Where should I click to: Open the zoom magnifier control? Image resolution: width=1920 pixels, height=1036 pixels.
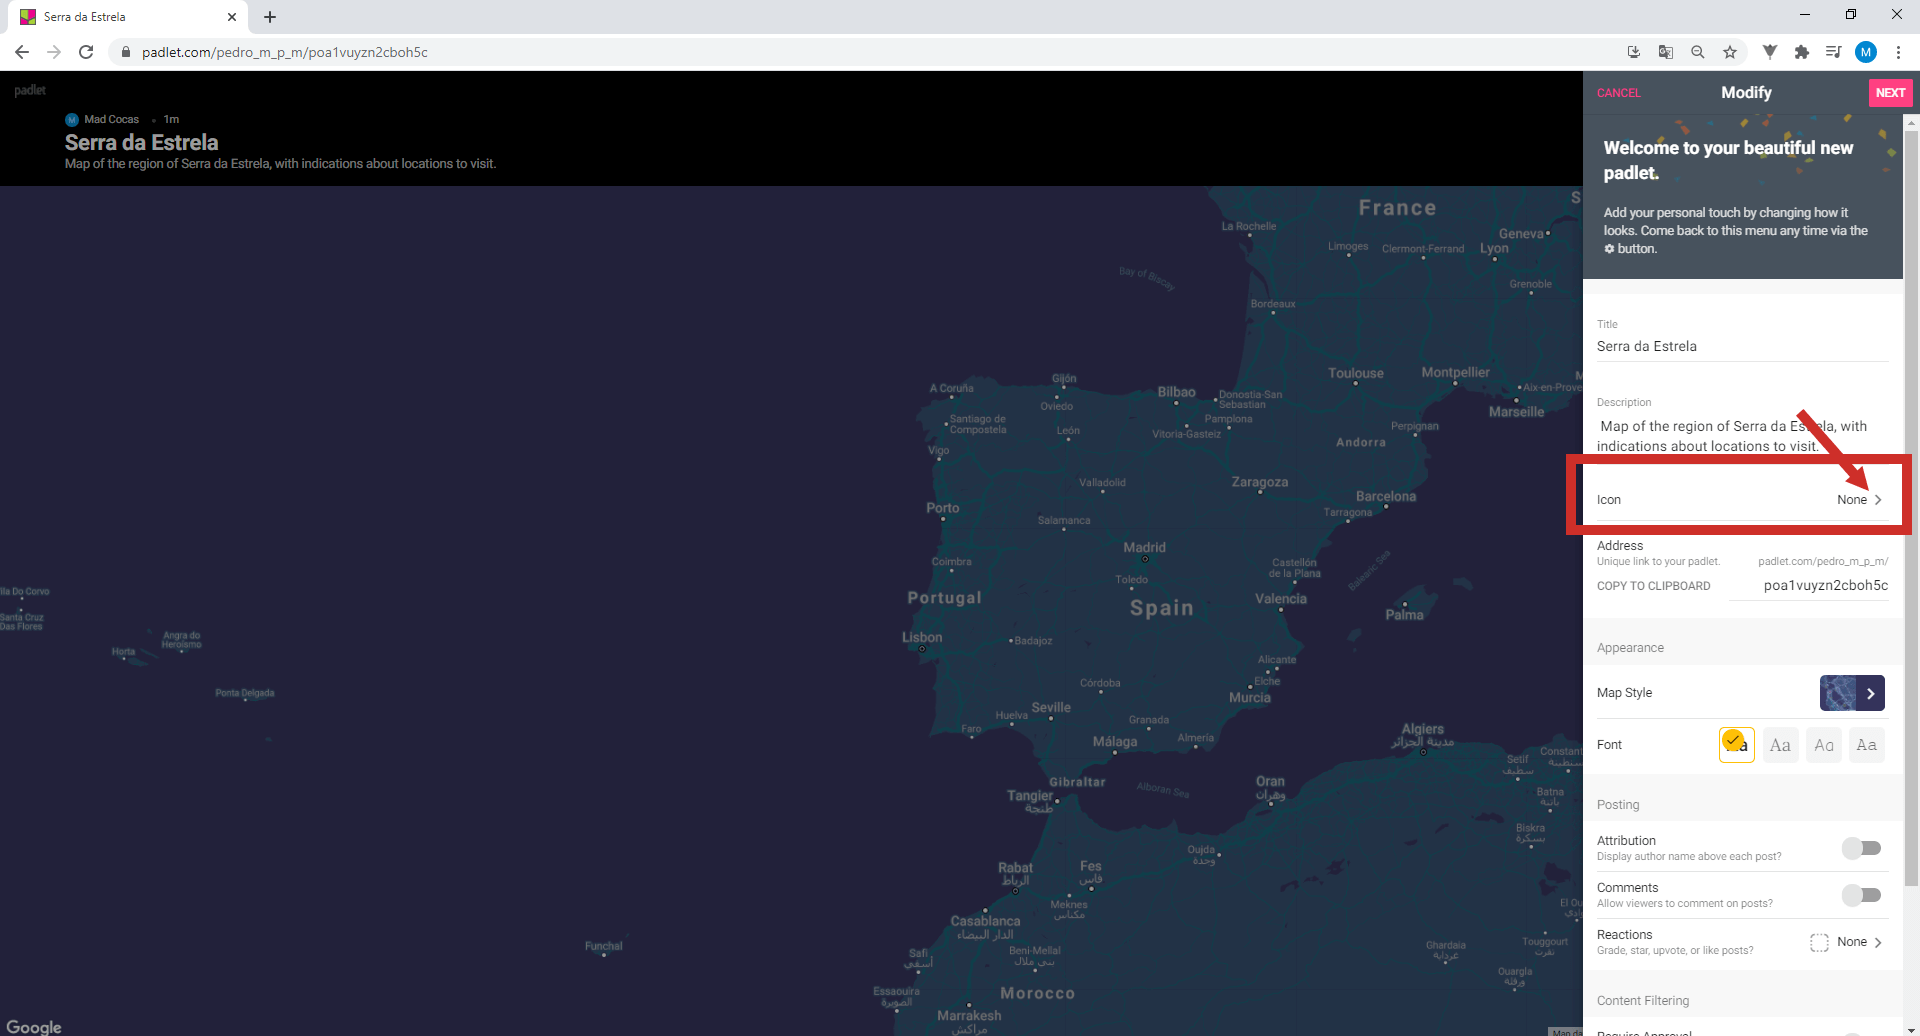point(1698,52)
